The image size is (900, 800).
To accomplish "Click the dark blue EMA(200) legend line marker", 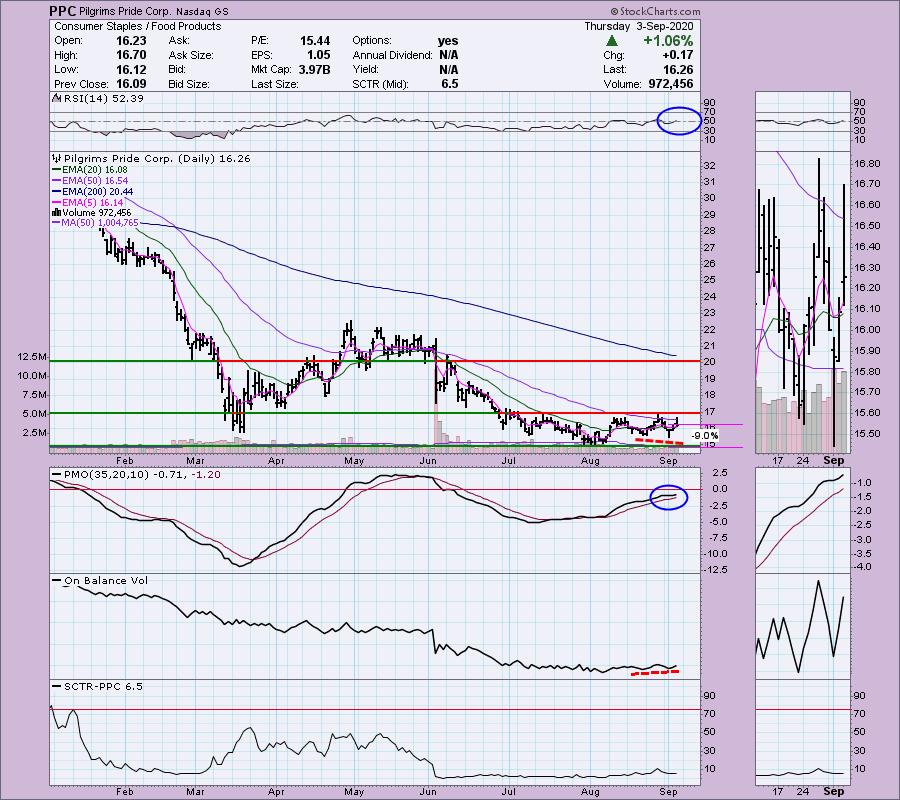I will coord(56,192).
